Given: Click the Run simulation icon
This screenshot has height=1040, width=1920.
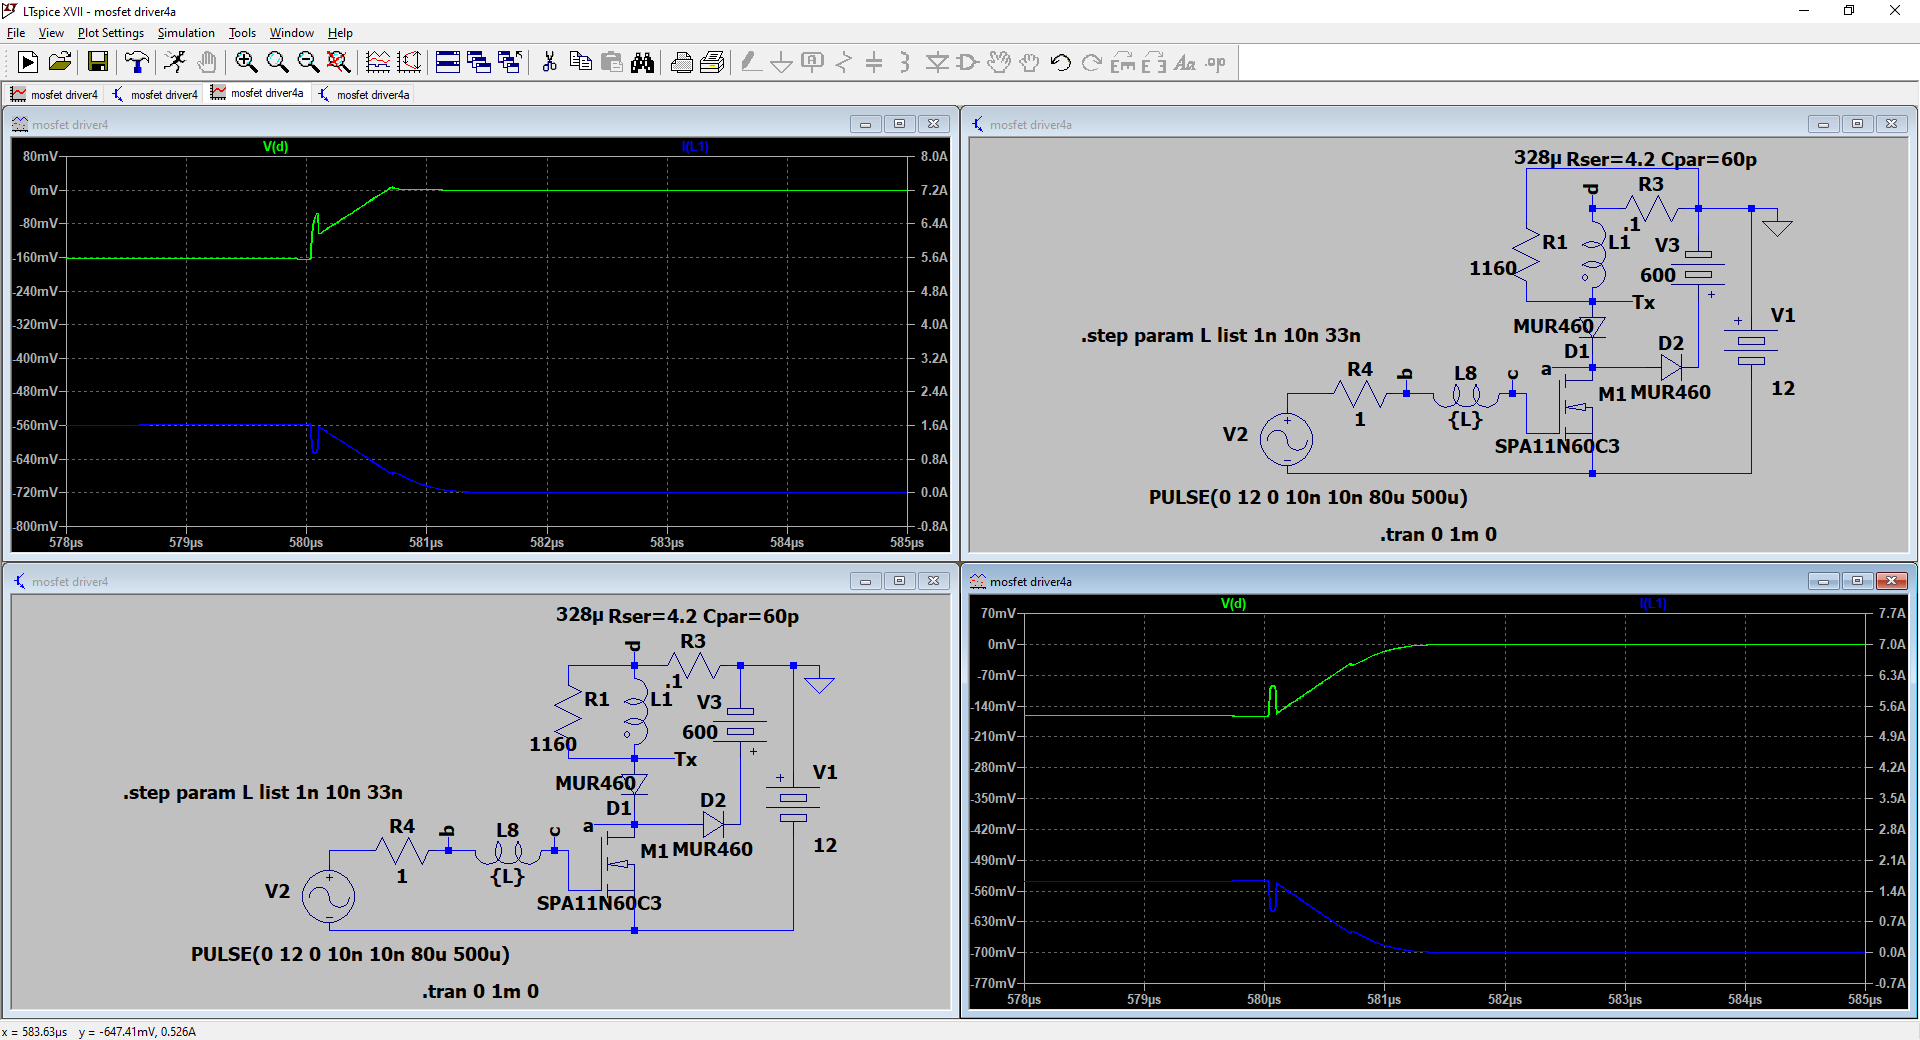Looking at the screenshot, I should (28, 63).
